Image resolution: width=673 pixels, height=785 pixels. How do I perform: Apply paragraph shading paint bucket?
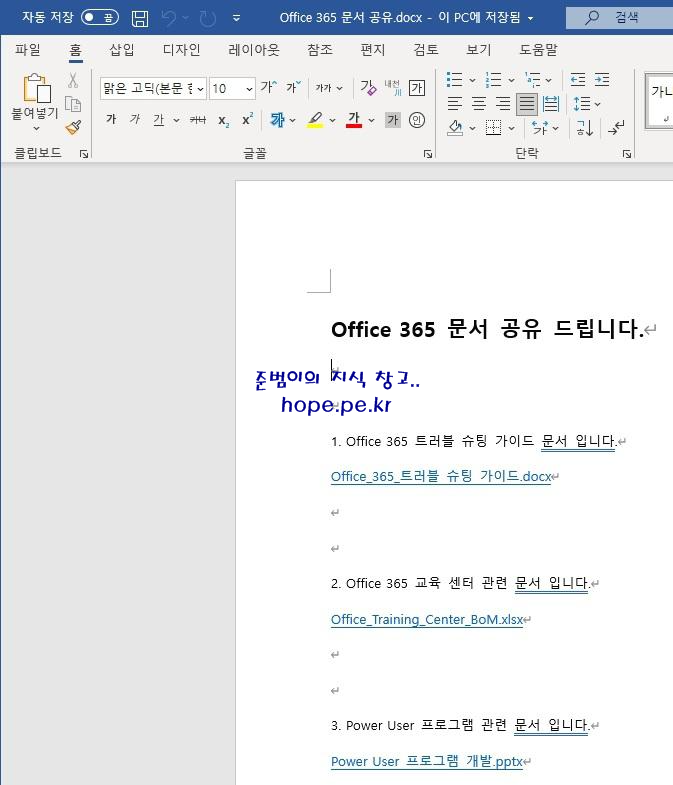point(455,128)
